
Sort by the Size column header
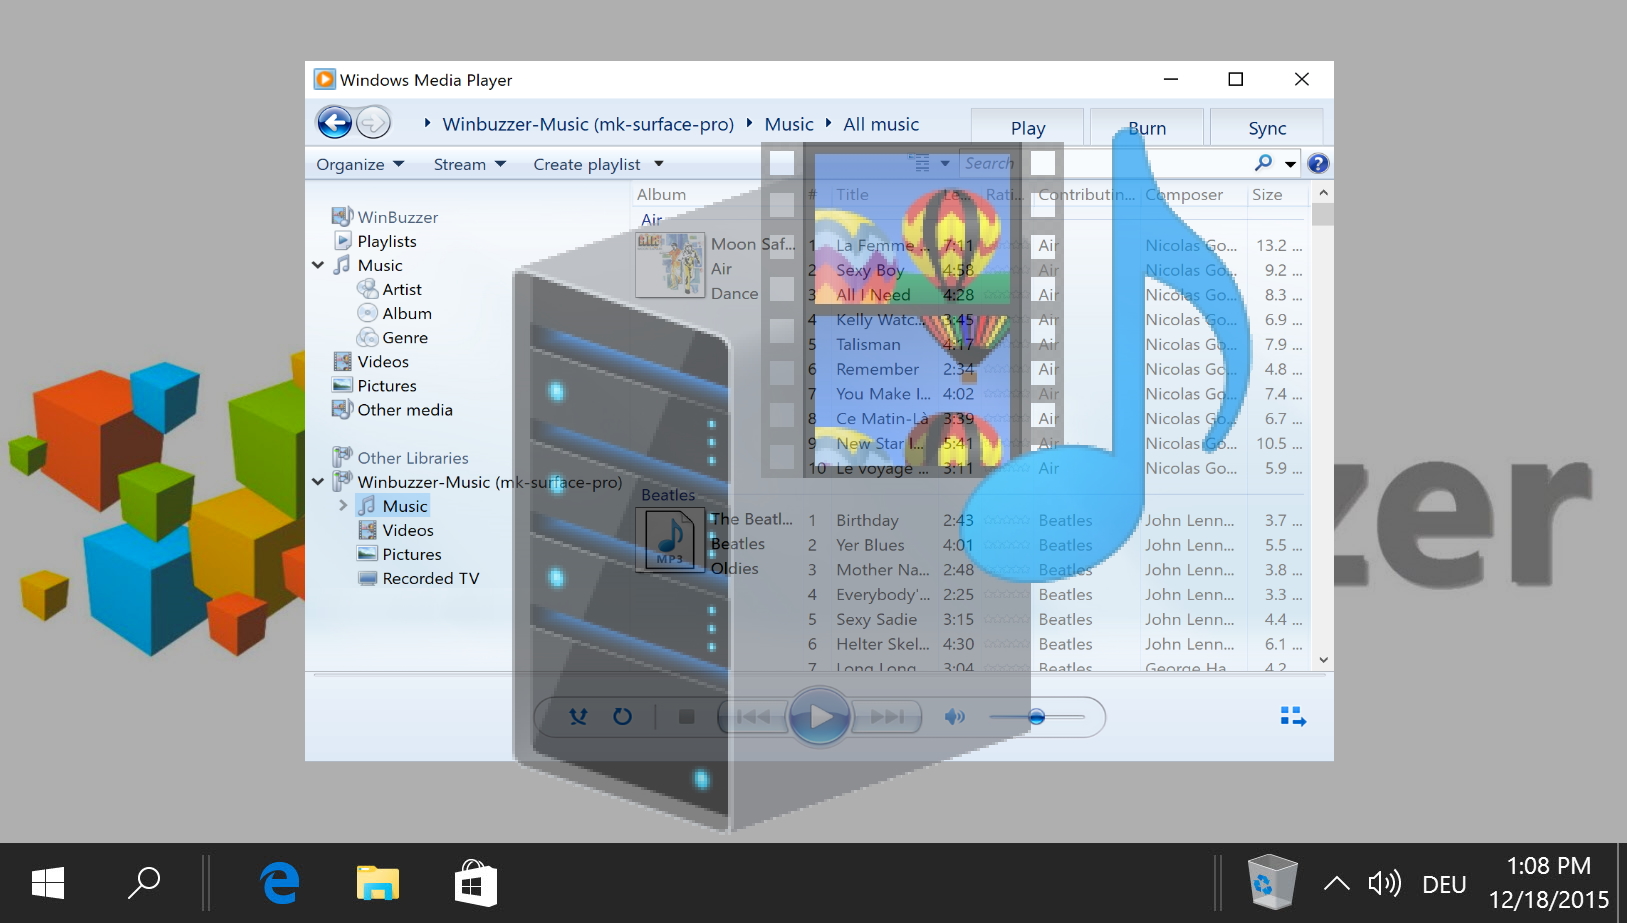(1267, 194)
